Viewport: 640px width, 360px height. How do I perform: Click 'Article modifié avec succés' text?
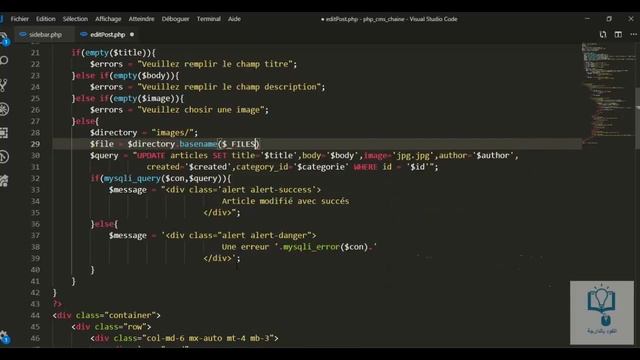[285, 201]
